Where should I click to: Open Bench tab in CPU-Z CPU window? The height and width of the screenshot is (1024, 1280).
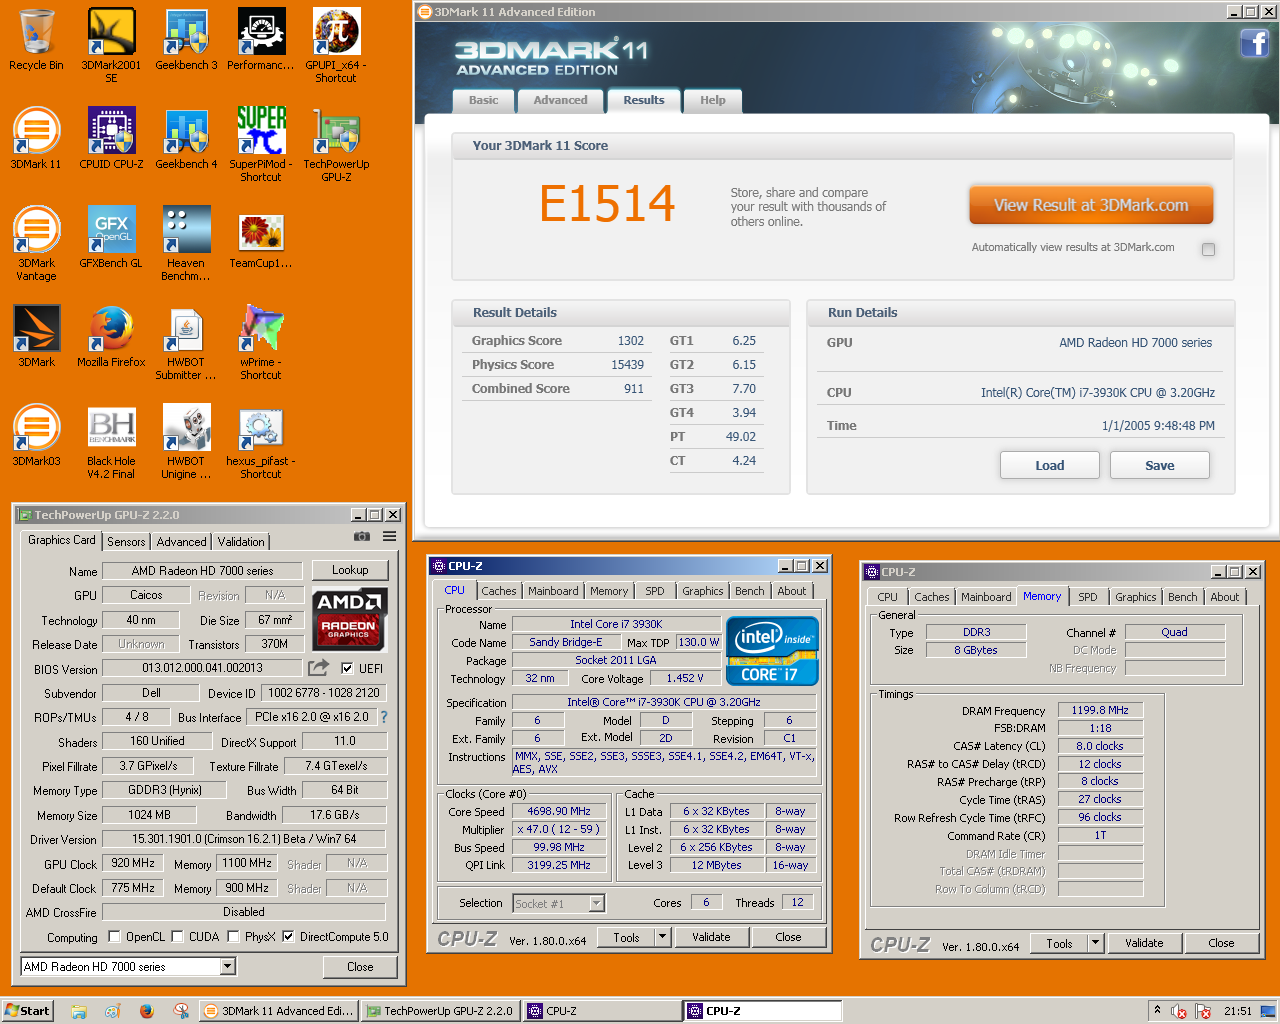[750, 591]
